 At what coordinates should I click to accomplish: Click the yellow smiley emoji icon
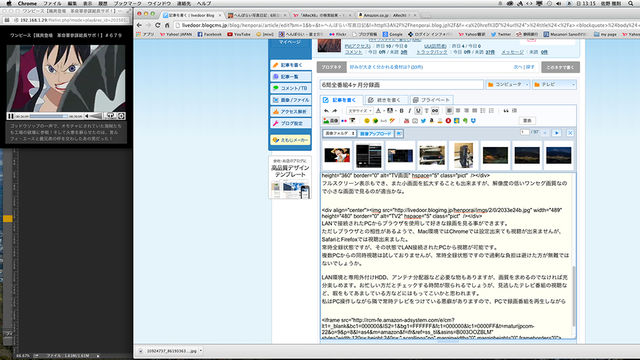tap(367, 121)
